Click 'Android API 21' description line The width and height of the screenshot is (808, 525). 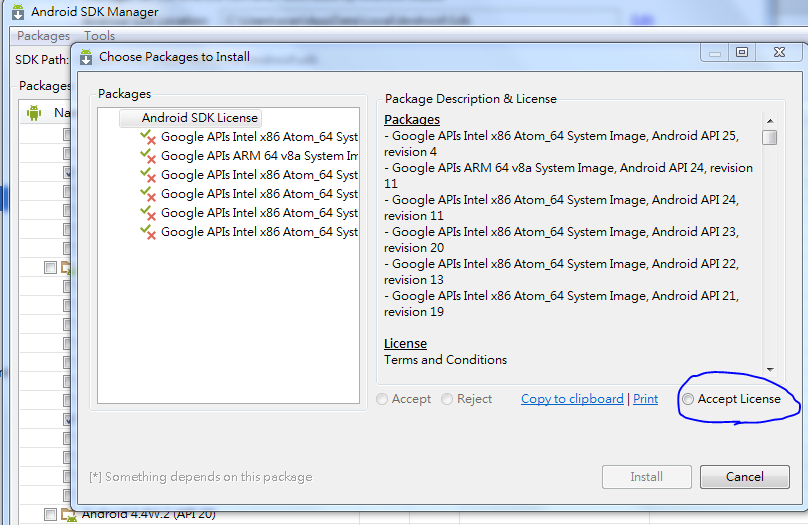(562, 303)
